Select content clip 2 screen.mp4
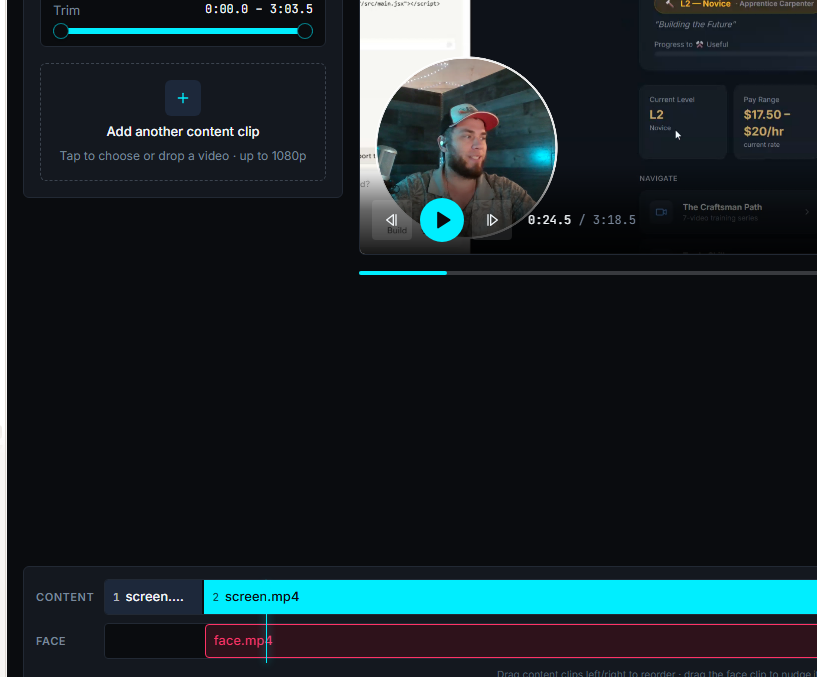This screenshot has width=817, height=677. pyautogui.click(x=510, y=597)
